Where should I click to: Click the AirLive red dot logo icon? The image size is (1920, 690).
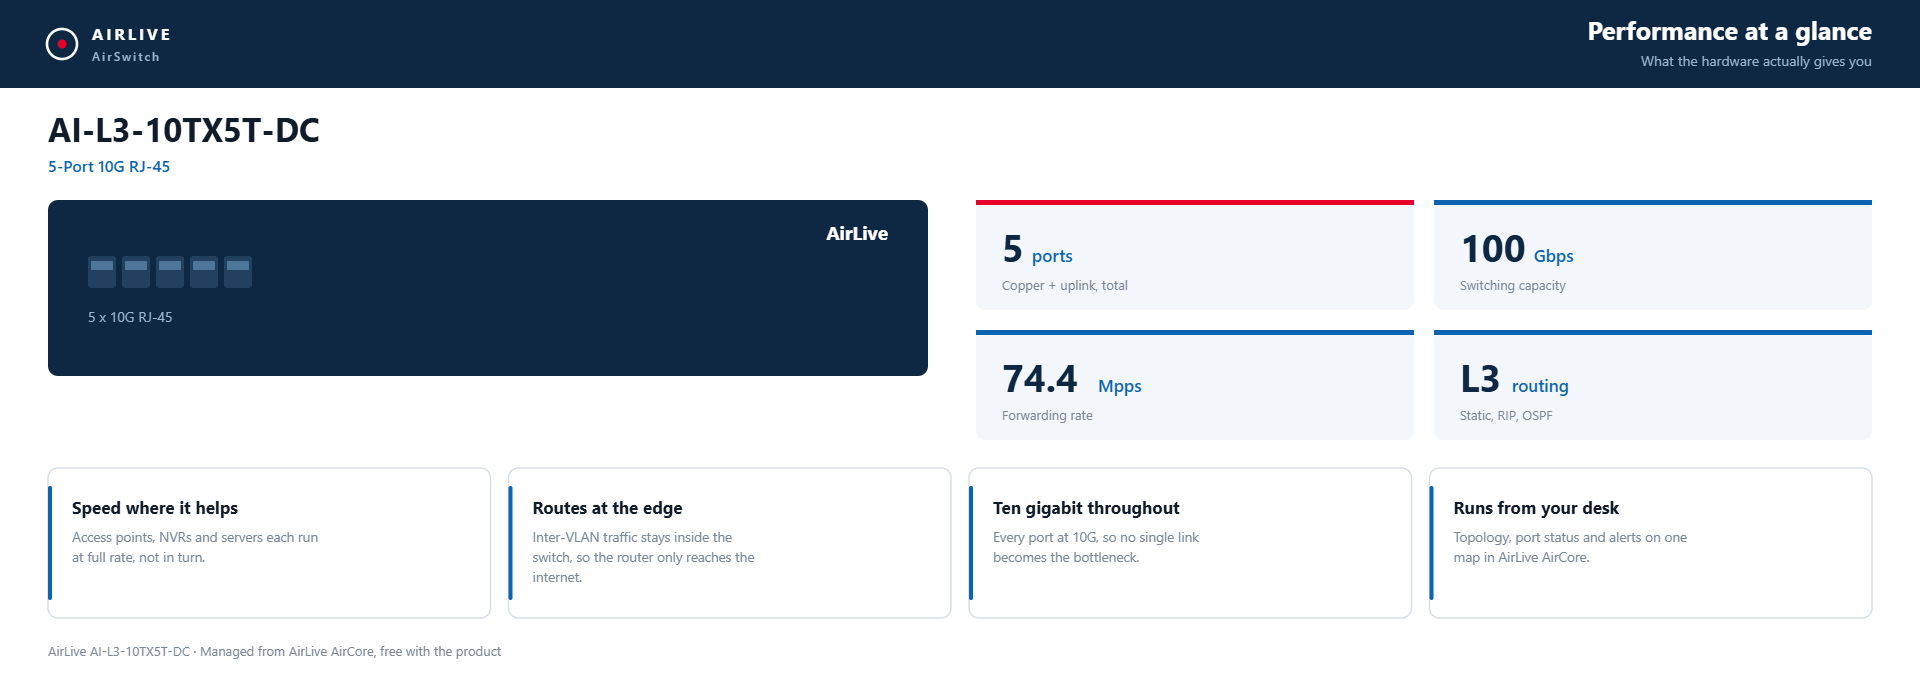coord(62,44)
